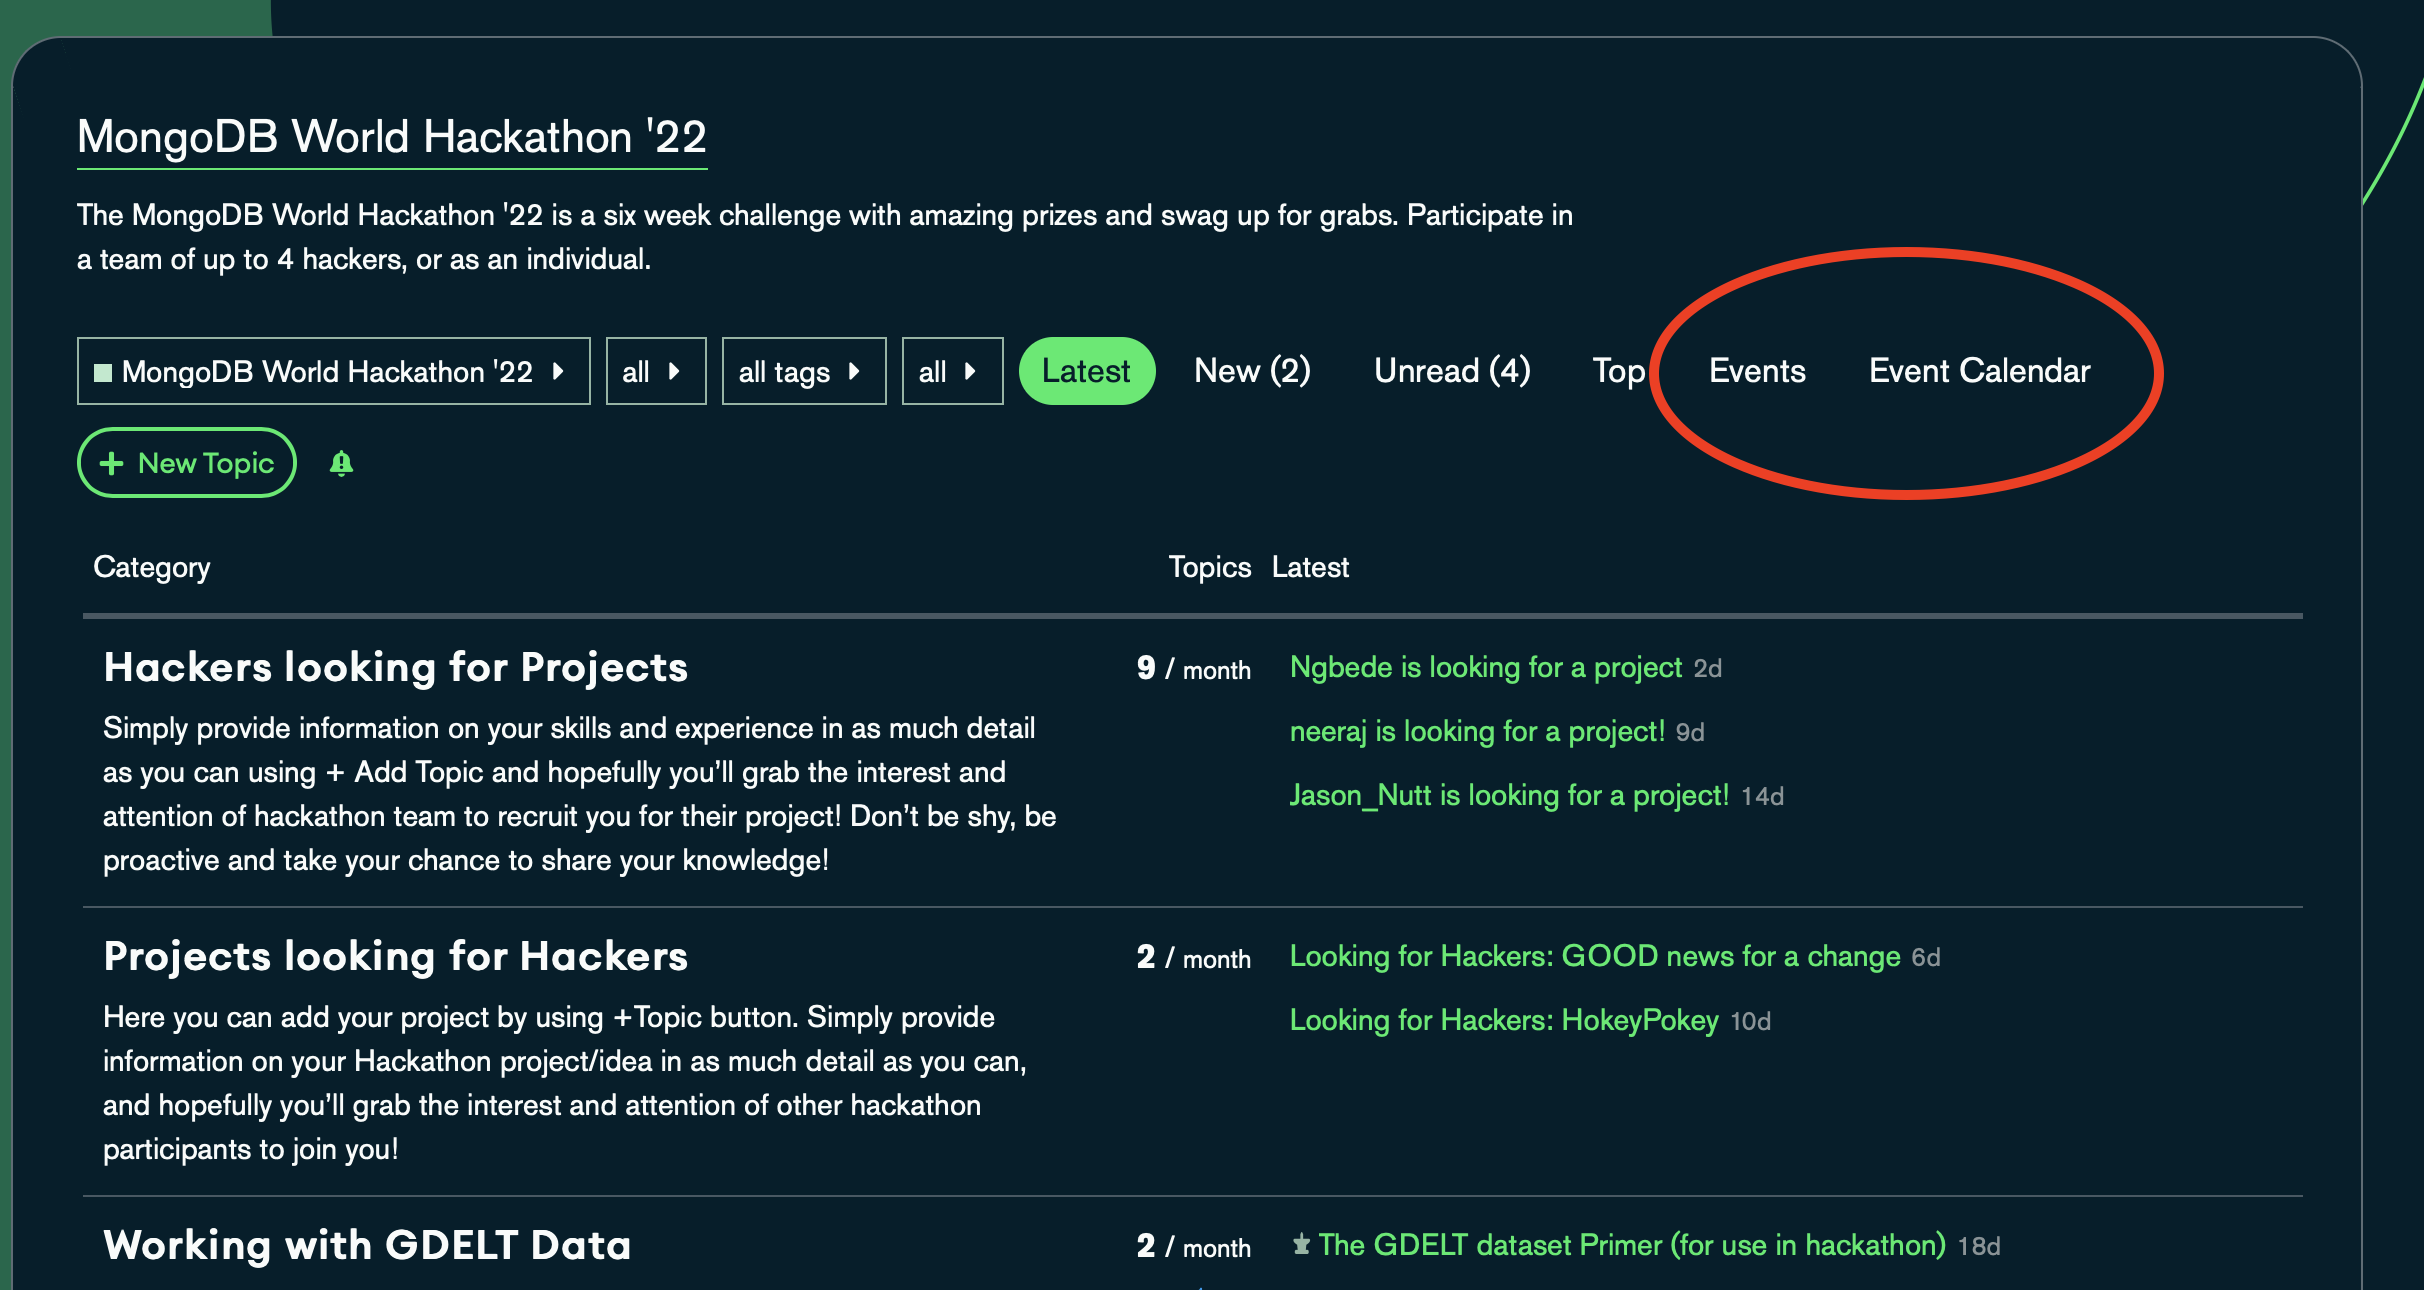2424x1290 pixels.
Task: Open Projects looking for Hackers category
Action: [396, 956]
